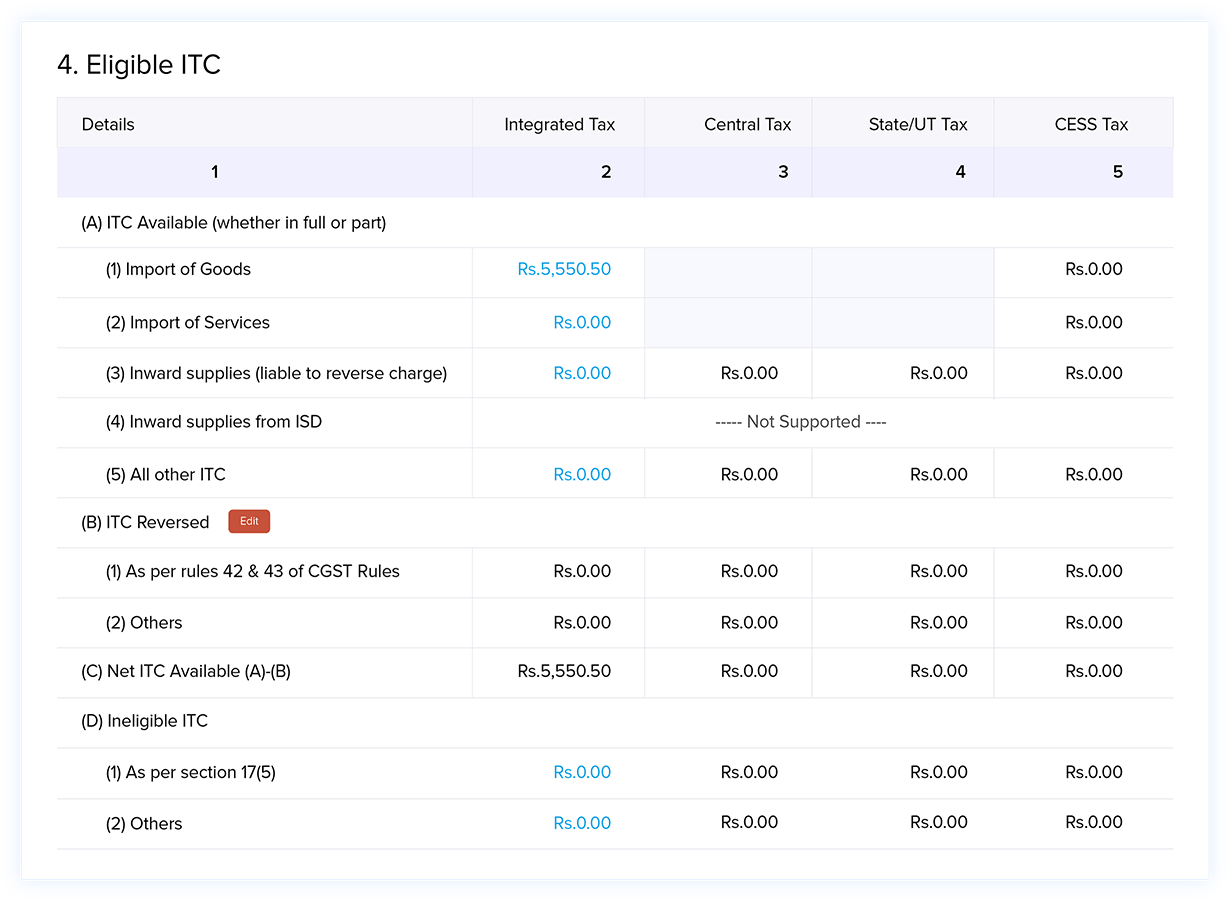The image size is (1230, 901).
Task: Select the '4. Eligible ITC' heading
Action: point(139,65)
